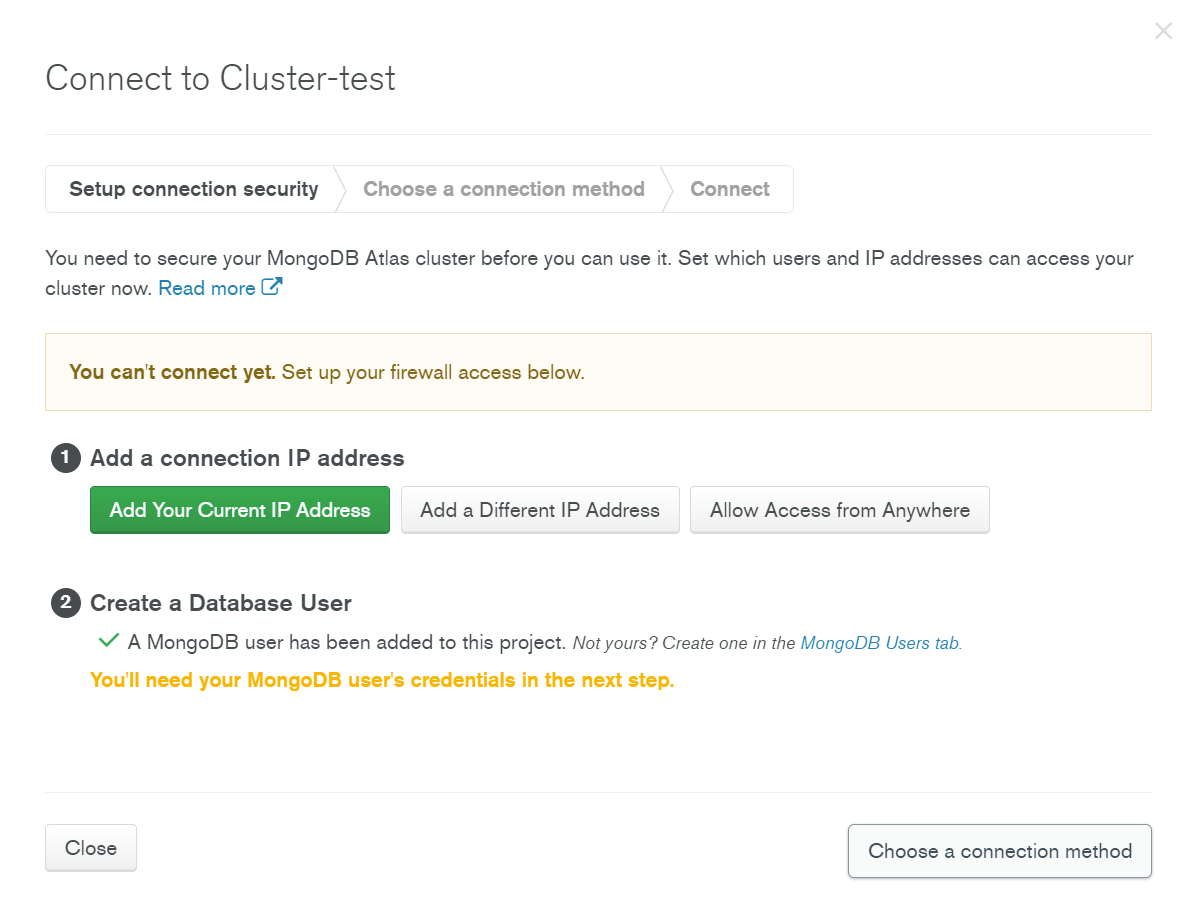
Task: Open the Read more documentation link
Action: click(207, 287)
